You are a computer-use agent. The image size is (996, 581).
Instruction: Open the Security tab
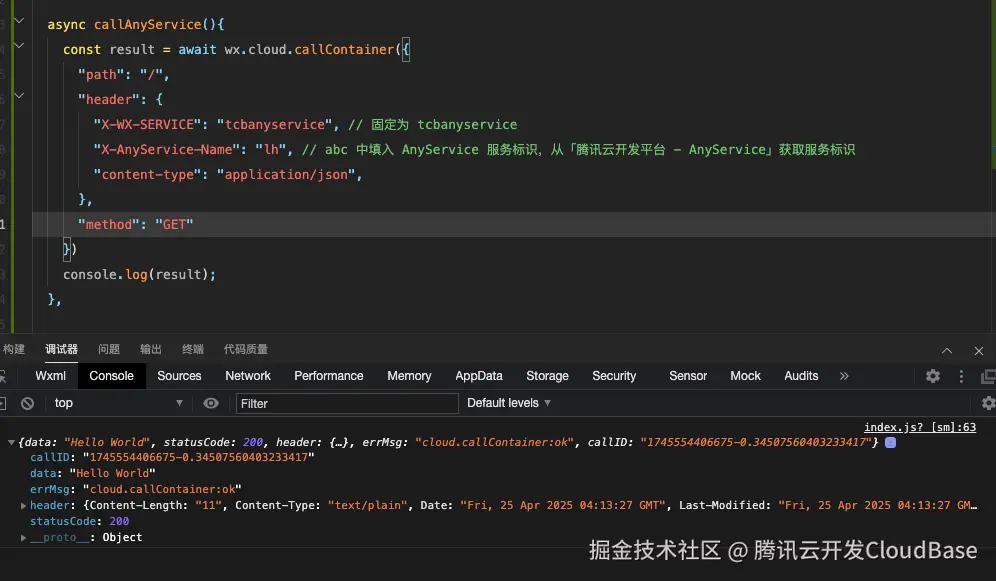tap(614, 376)
